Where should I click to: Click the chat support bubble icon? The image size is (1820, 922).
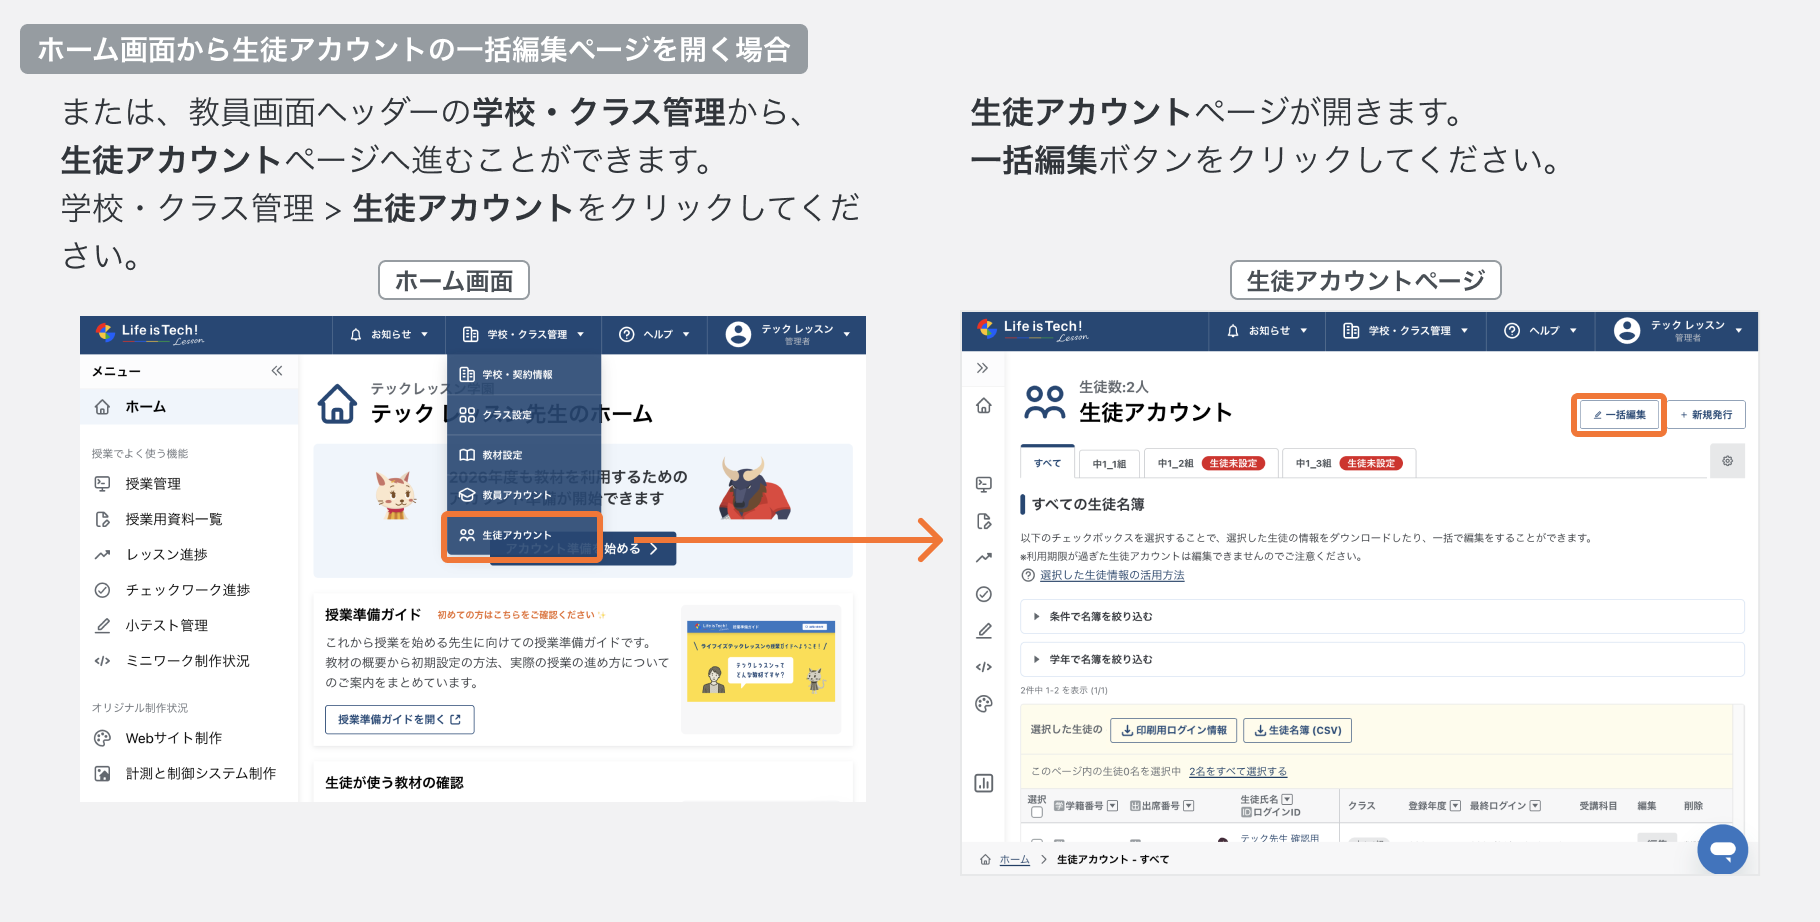point(1722,850)
